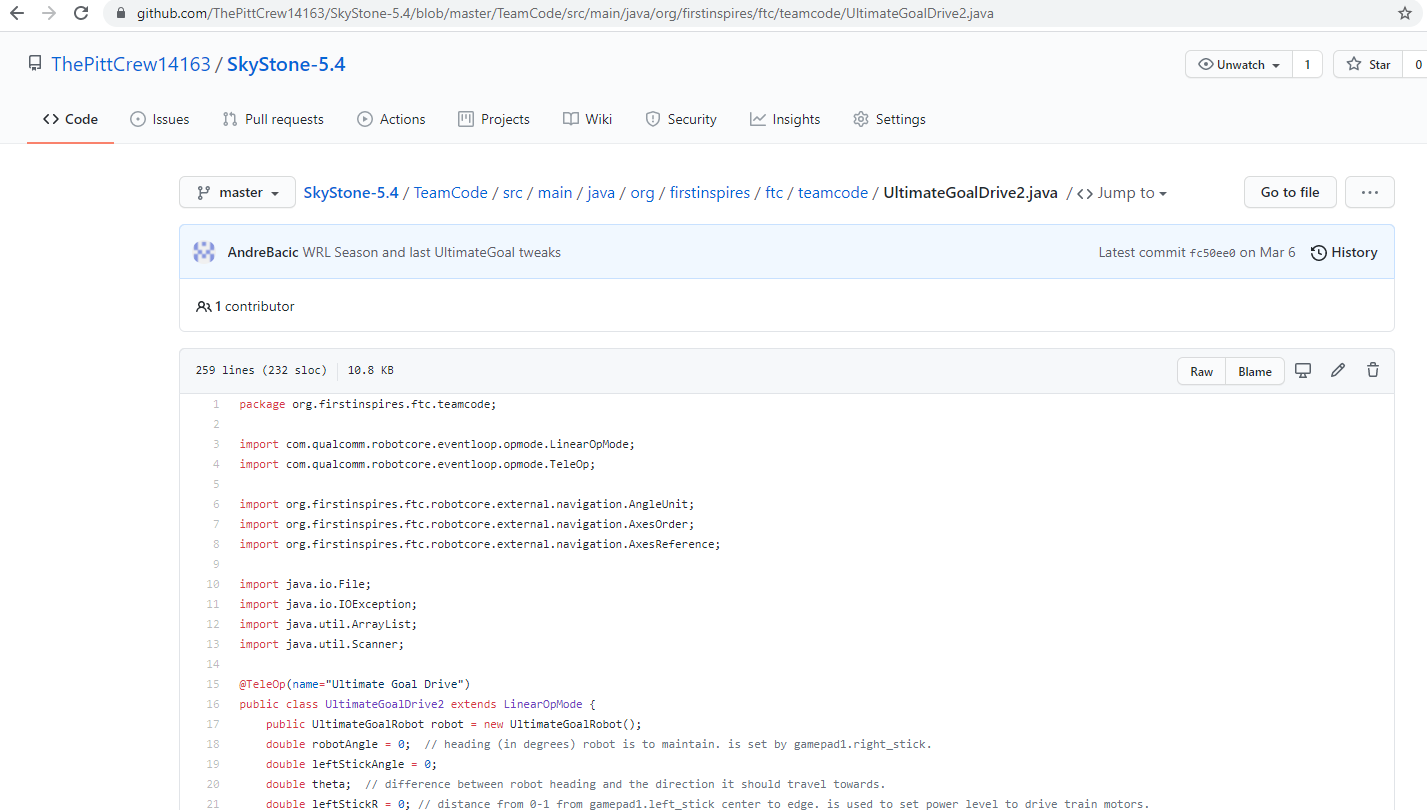1427x810 pixels.
Task: Expand the Jump to symbol dropdown
Action: click(x=1122, y=193)
